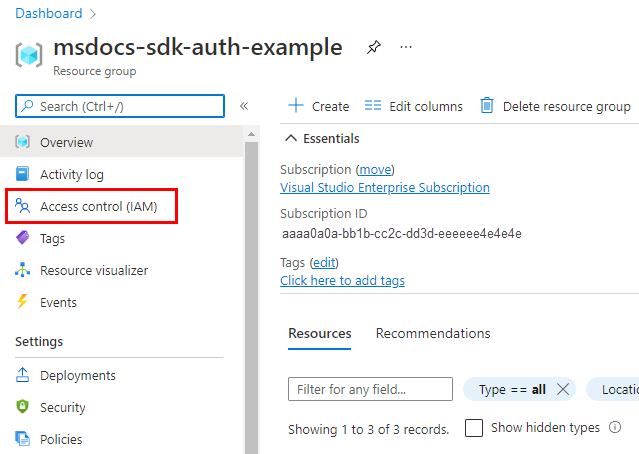Click the Deployments icon

tap(23, 375)
